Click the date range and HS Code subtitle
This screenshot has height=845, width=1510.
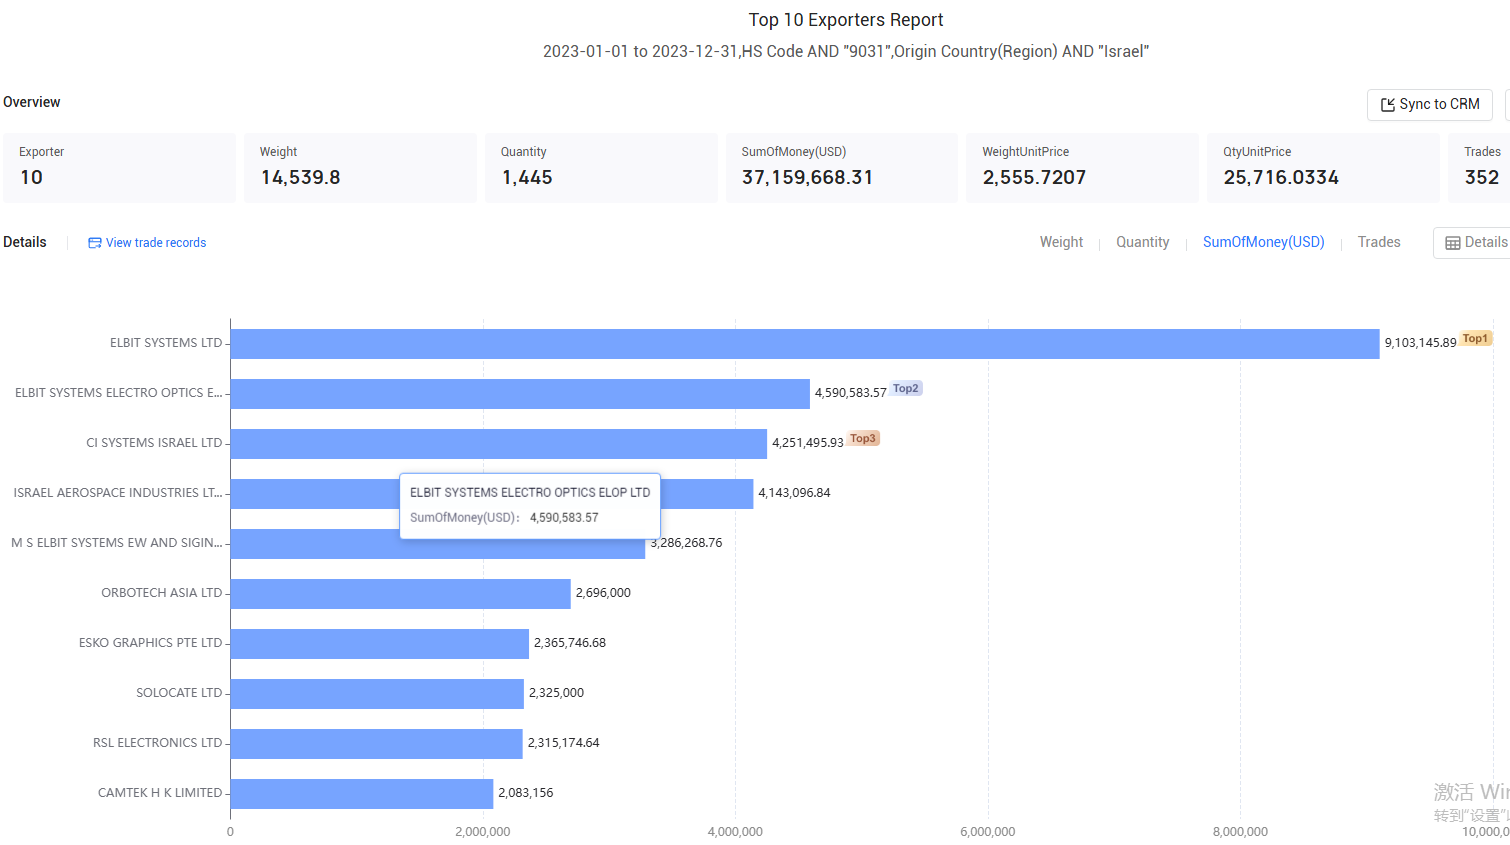[846, 51]
